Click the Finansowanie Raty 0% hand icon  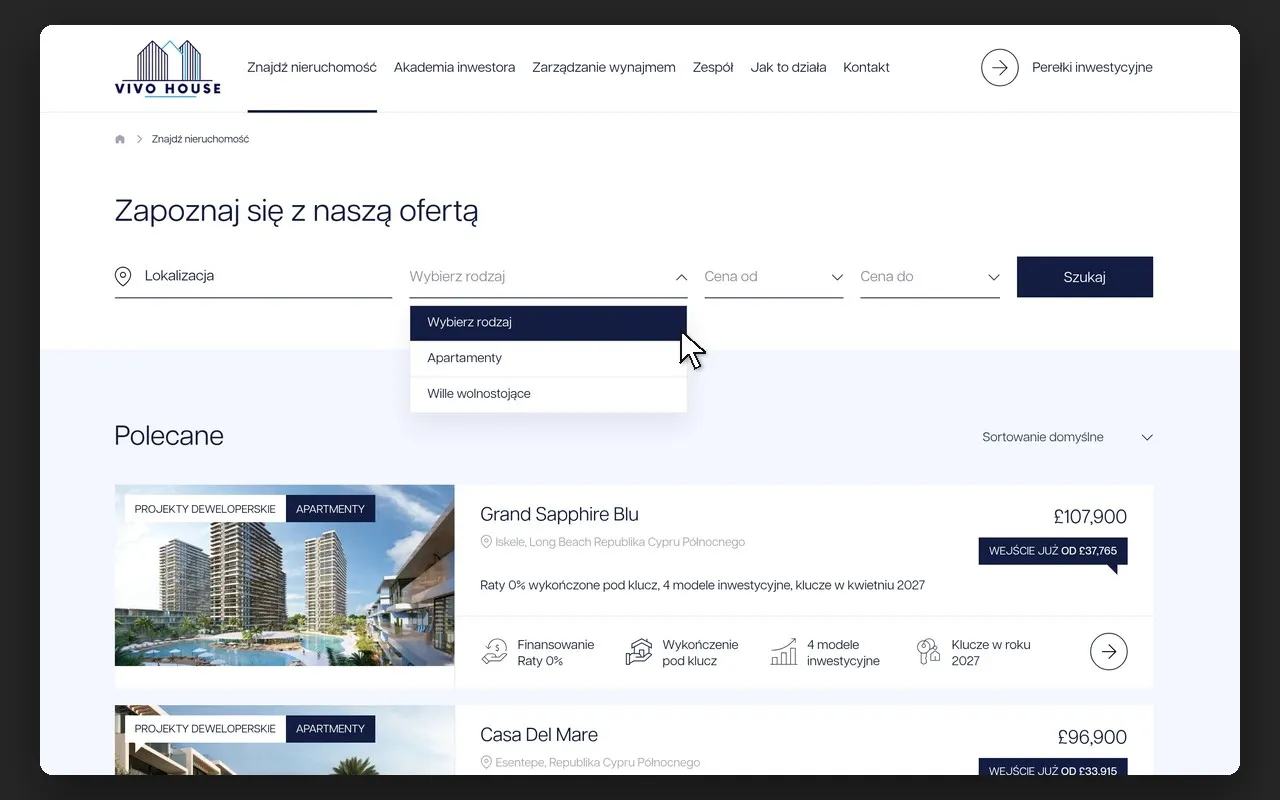(495, 652)
